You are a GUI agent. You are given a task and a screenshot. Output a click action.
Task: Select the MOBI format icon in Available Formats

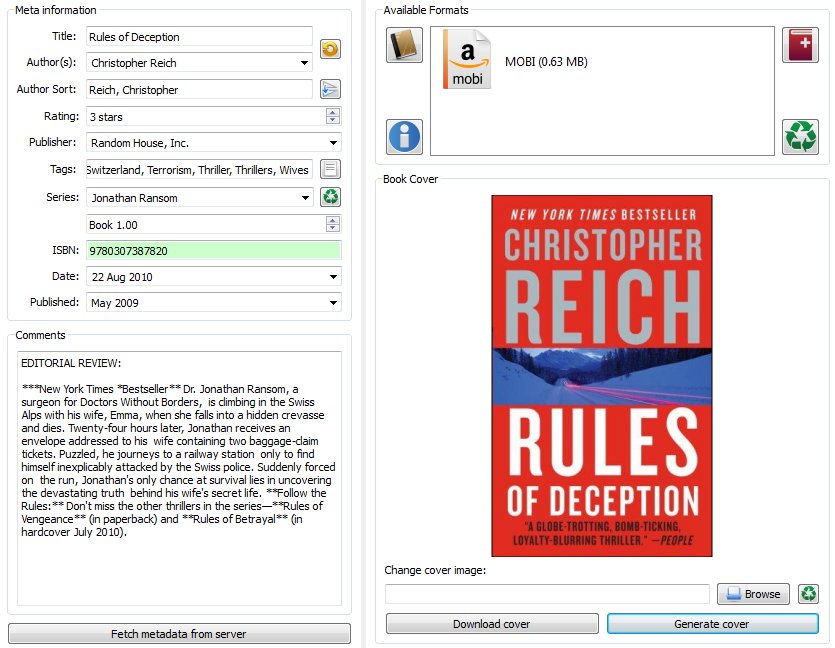click(467, 59)
